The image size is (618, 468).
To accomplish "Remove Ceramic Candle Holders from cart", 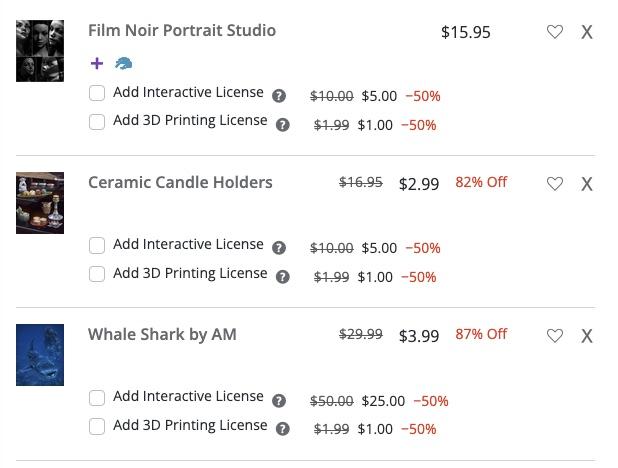I will (x=587, y=184).
